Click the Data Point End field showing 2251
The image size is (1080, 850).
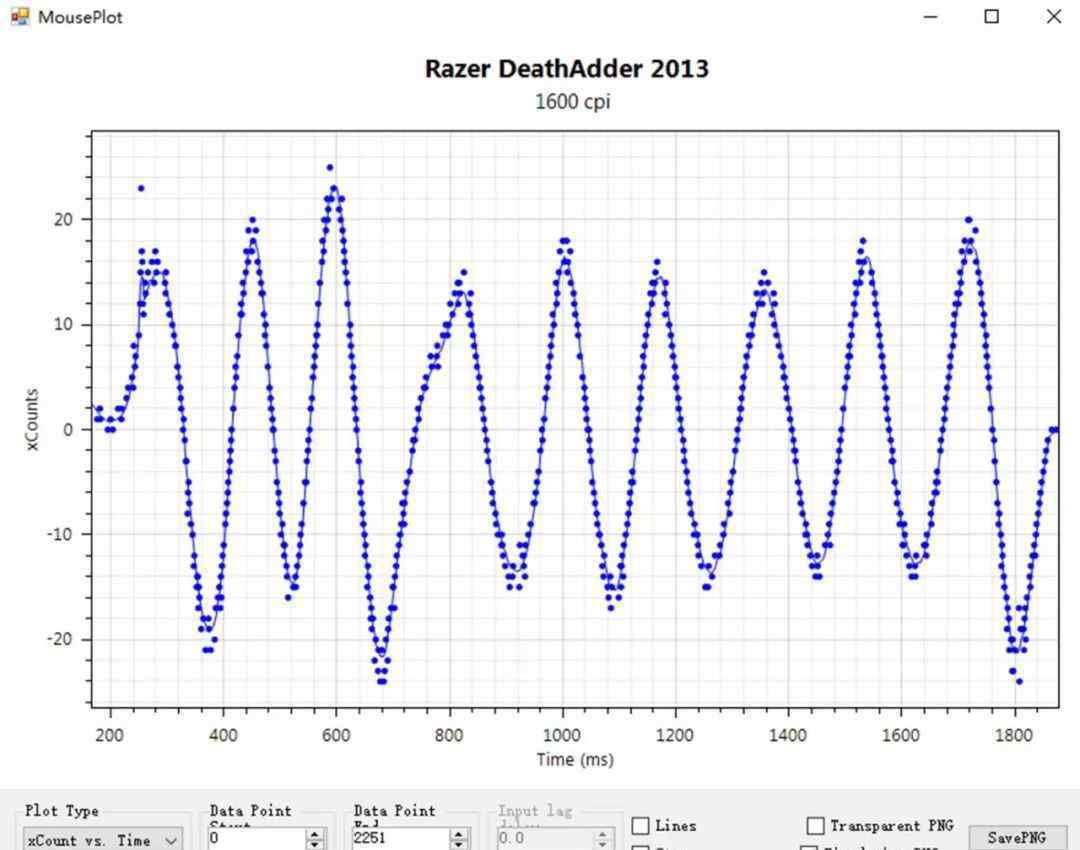tap(401, 838)
